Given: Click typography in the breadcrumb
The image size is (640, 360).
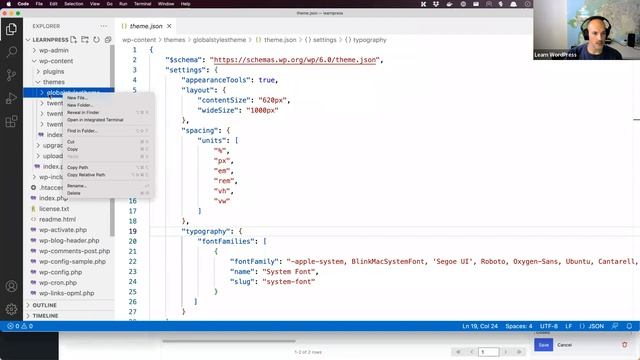Looking at the screenshot, I should [x=369, y=40].
